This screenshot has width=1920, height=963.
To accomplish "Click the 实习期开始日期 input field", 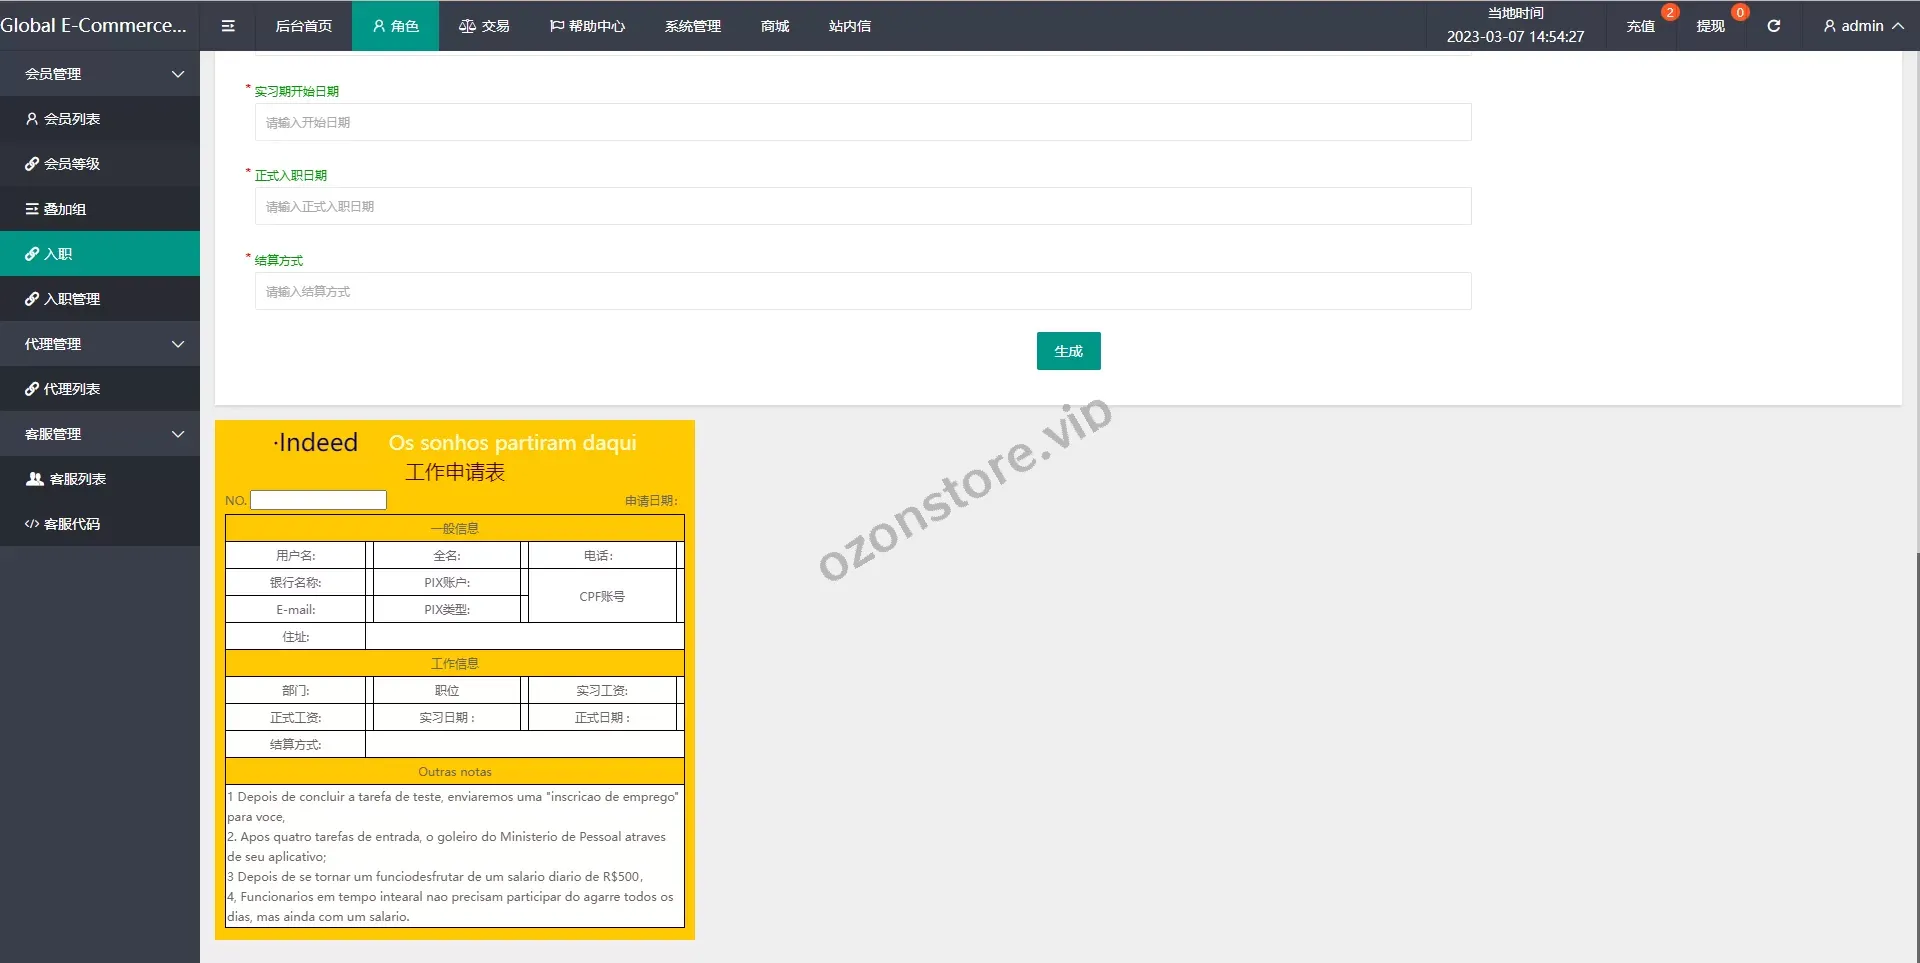I will pos(862,123).
